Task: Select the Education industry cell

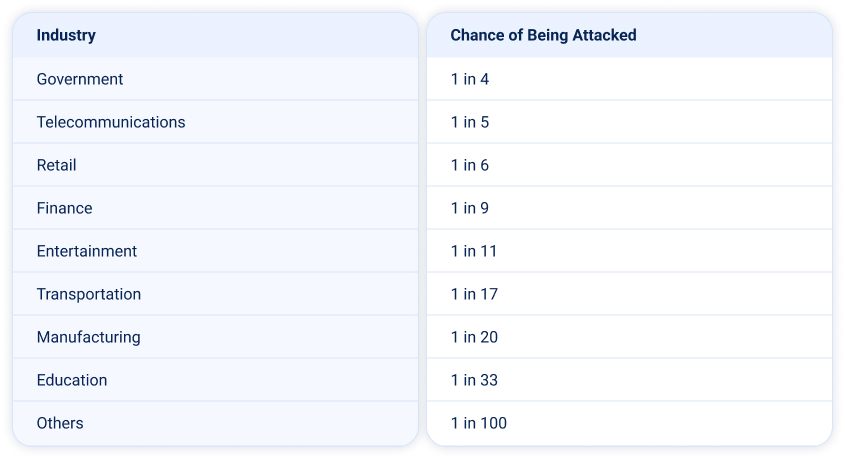Action: click(x=72, y=380)
